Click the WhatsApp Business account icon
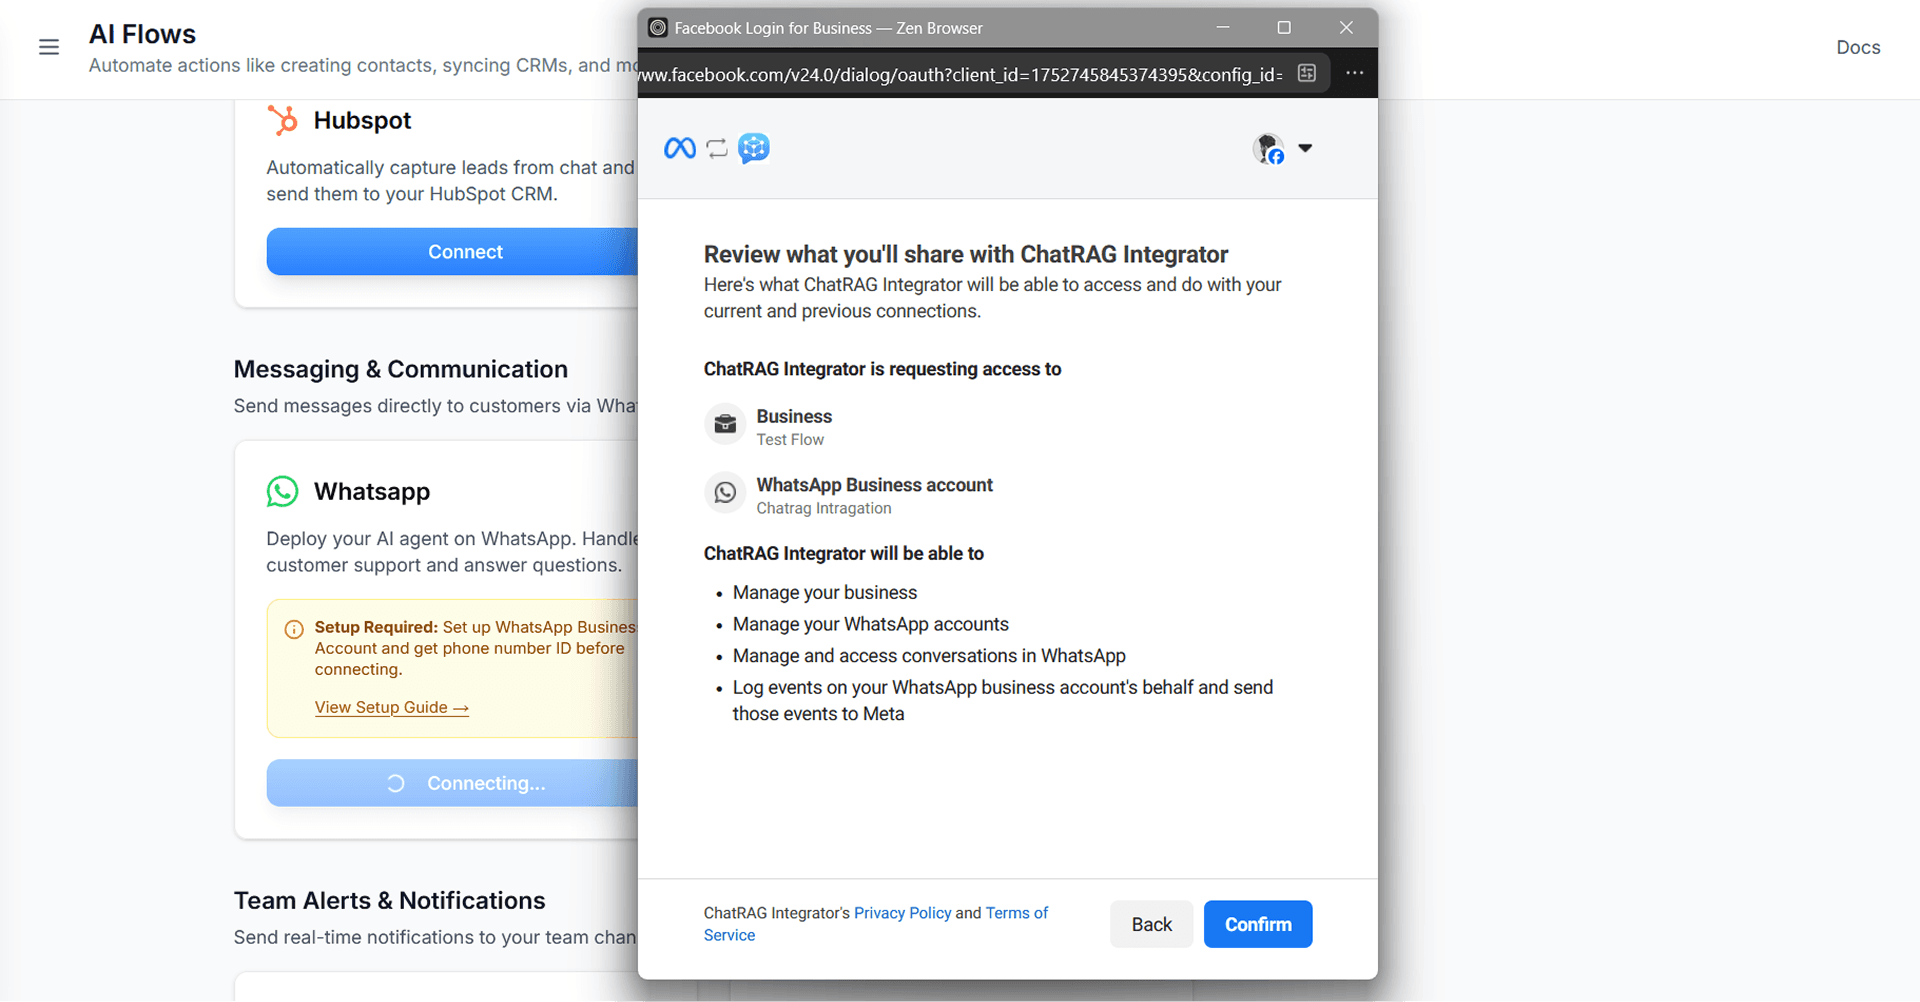 [x=725, y=493]
